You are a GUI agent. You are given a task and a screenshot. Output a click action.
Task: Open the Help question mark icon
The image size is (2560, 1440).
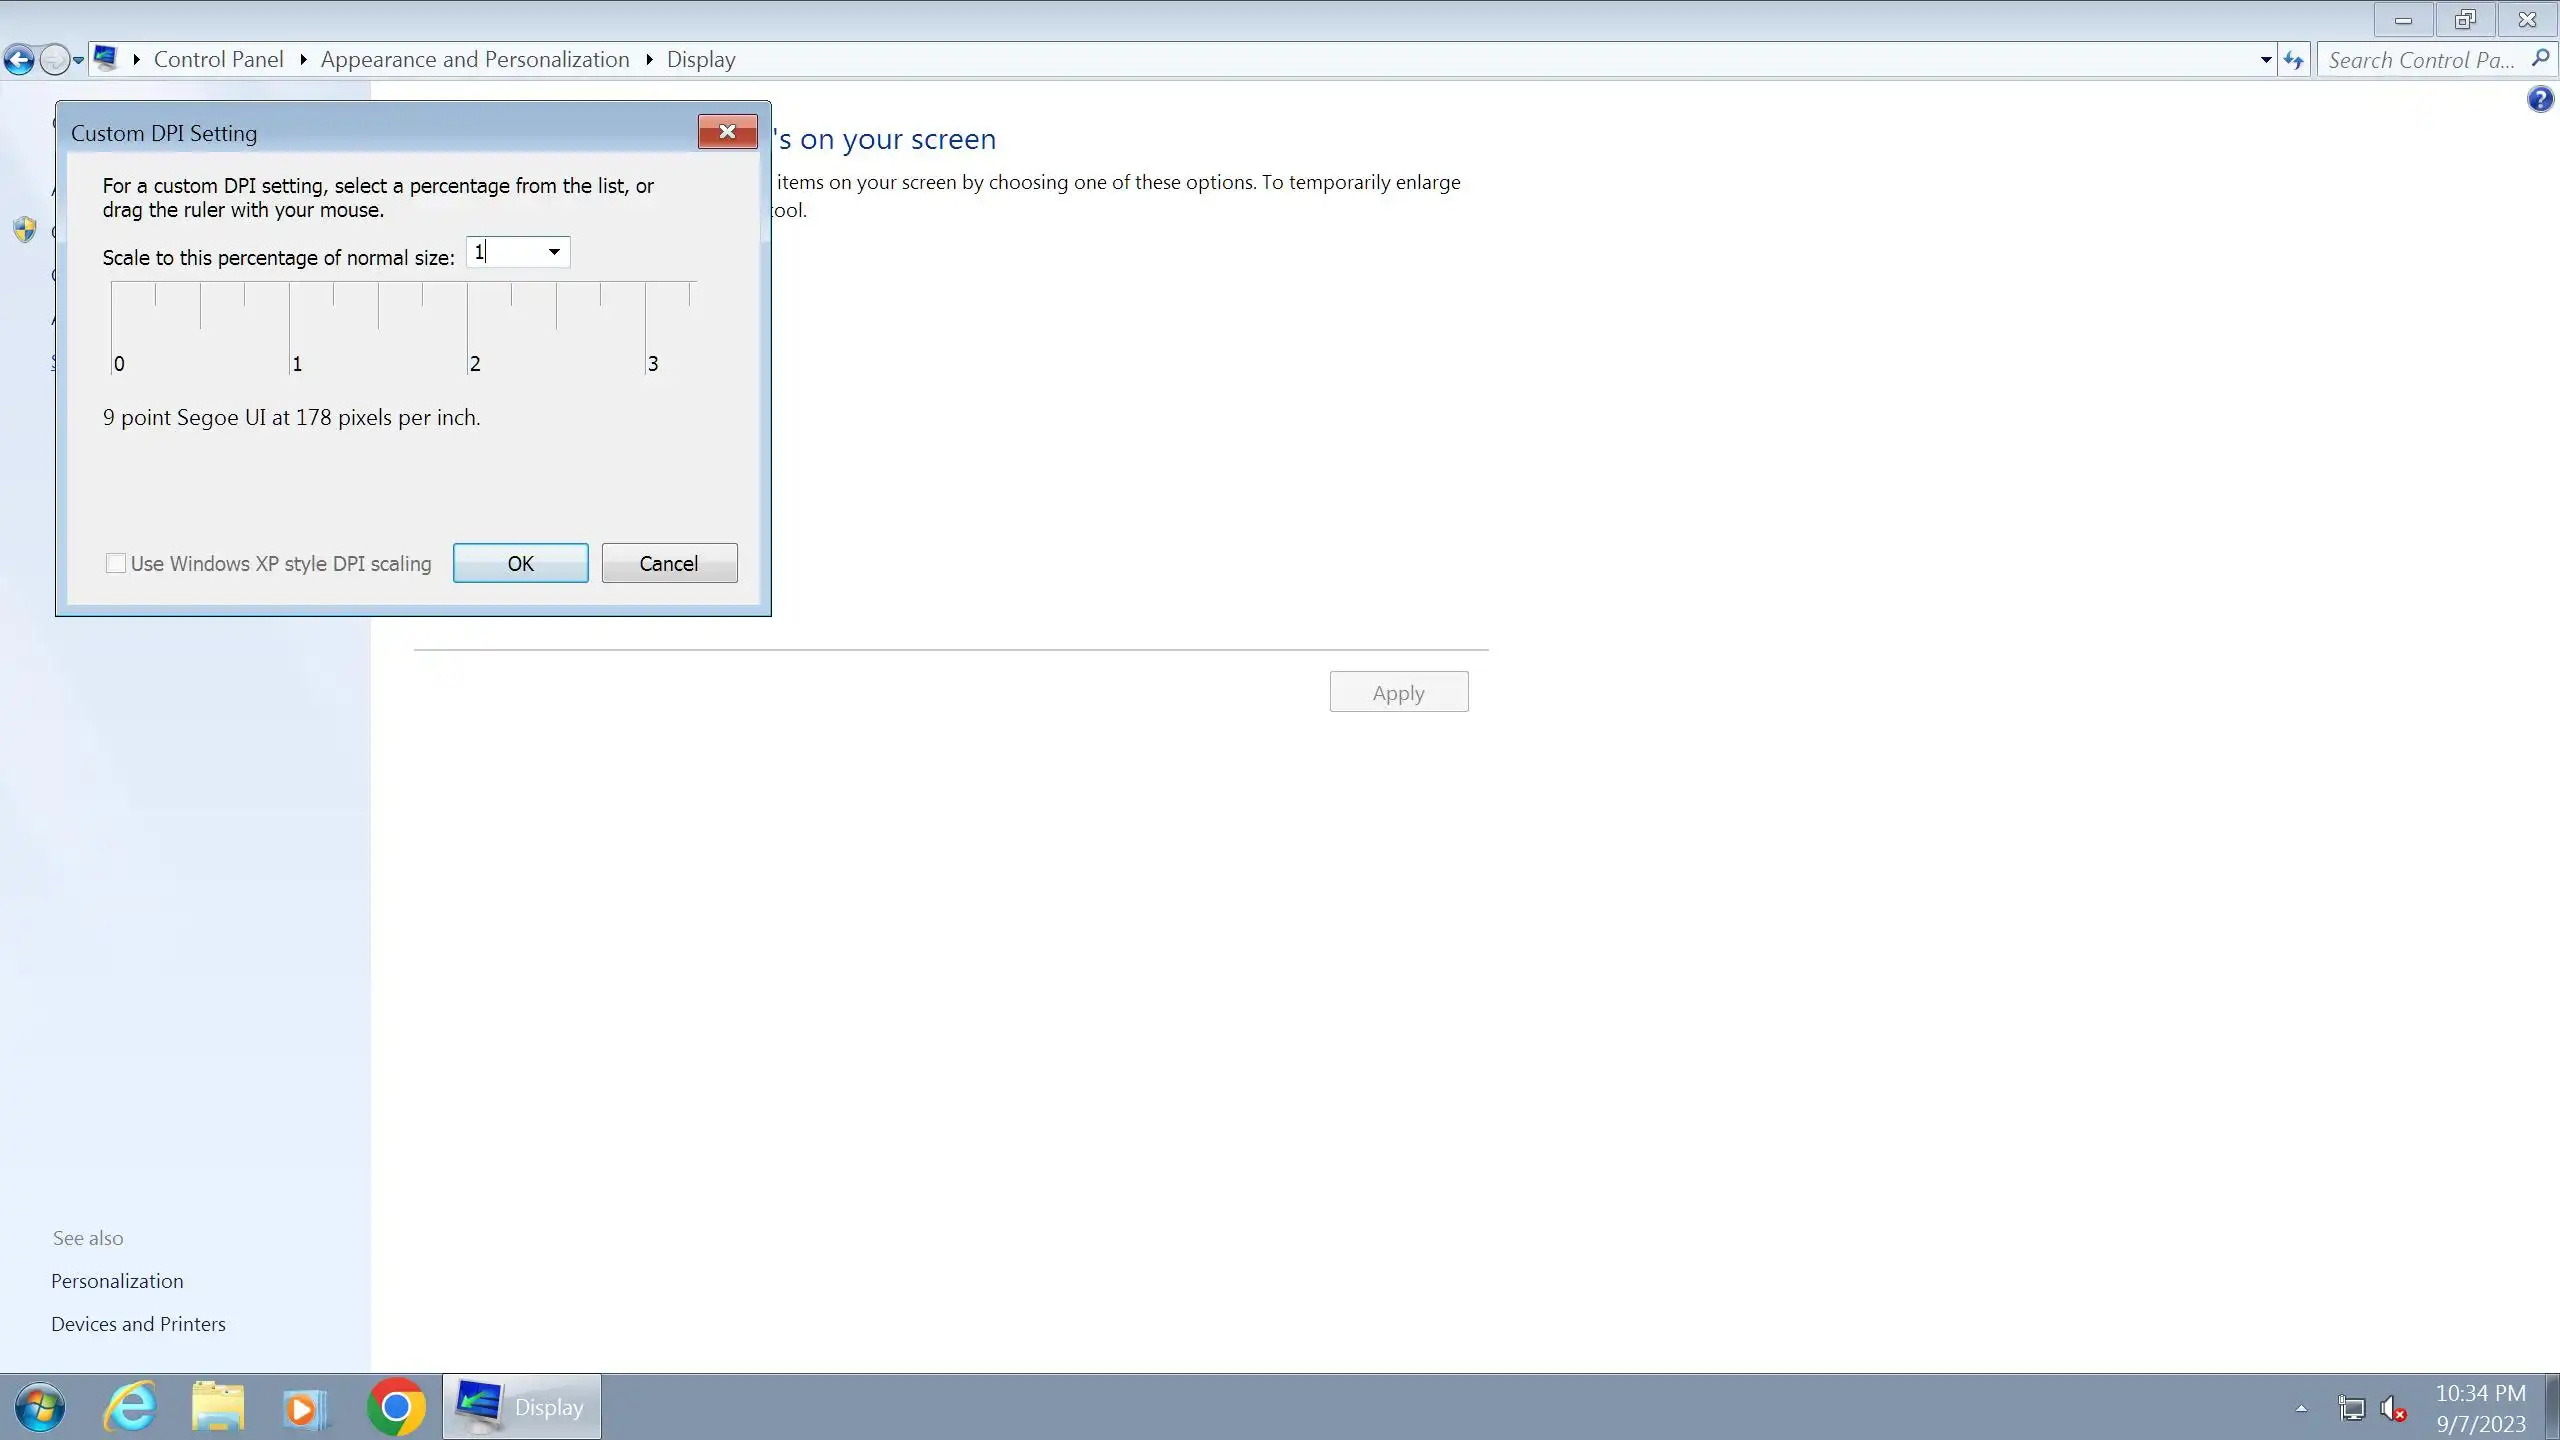point(2540,99)
